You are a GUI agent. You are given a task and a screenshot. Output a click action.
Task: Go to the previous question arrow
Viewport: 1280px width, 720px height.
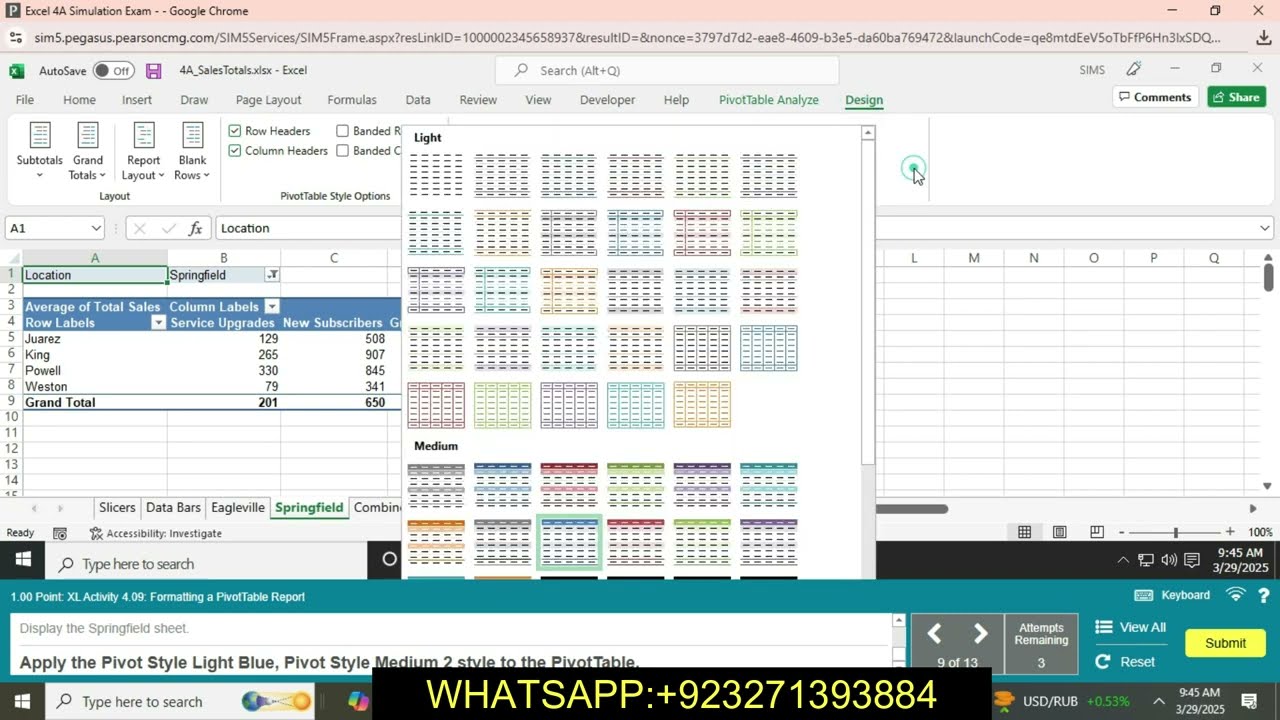[934, 633]
